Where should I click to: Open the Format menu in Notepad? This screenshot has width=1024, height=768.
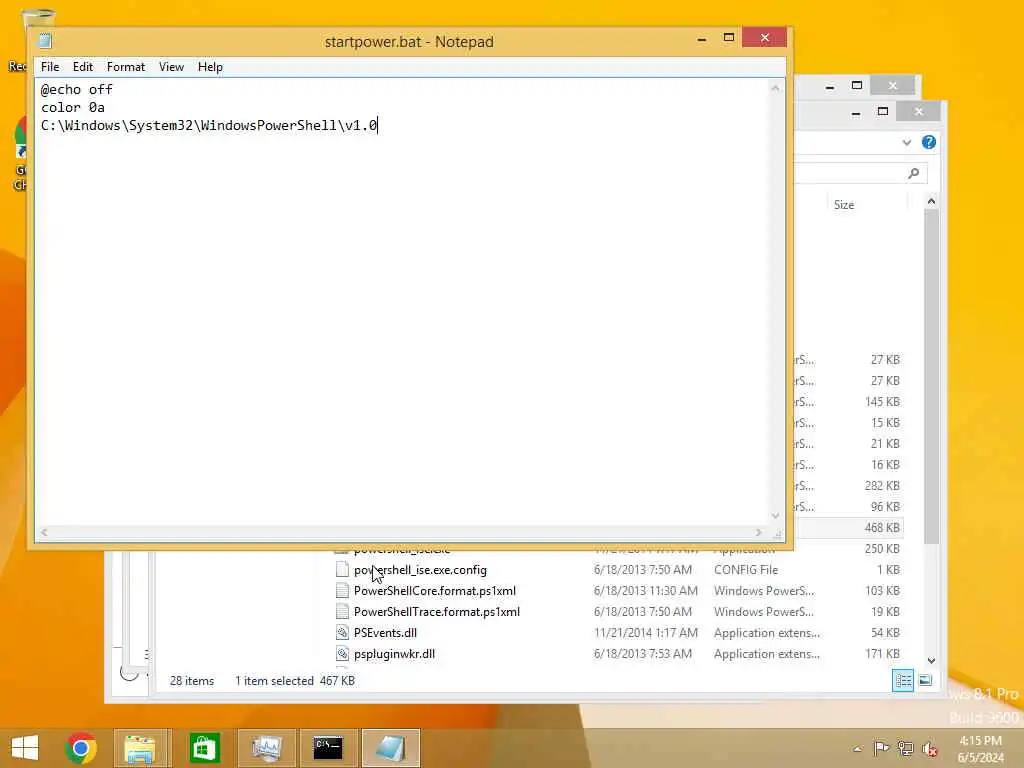coord(125,67)
